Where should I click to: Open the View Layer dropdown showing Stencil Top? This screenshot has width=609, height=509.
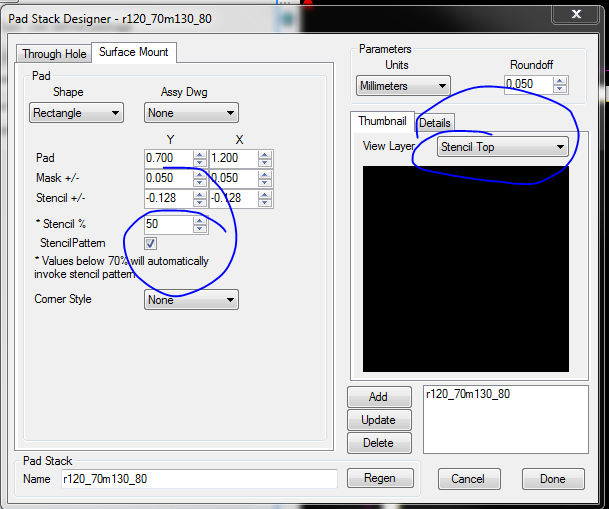[503, 147]
